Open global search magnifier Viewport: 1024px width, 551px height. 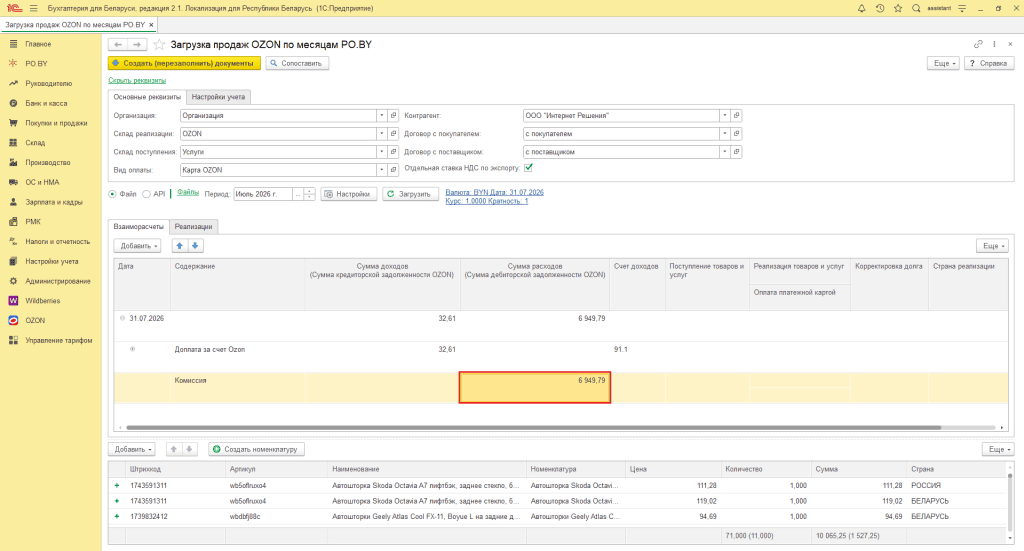tap(916, 8)
